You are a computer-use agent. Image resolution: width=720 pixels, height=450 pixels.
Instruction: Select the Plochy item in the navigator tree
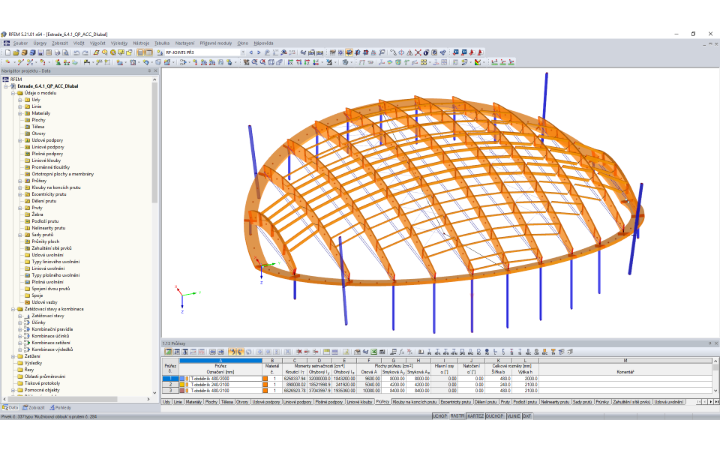pos(38,120)
